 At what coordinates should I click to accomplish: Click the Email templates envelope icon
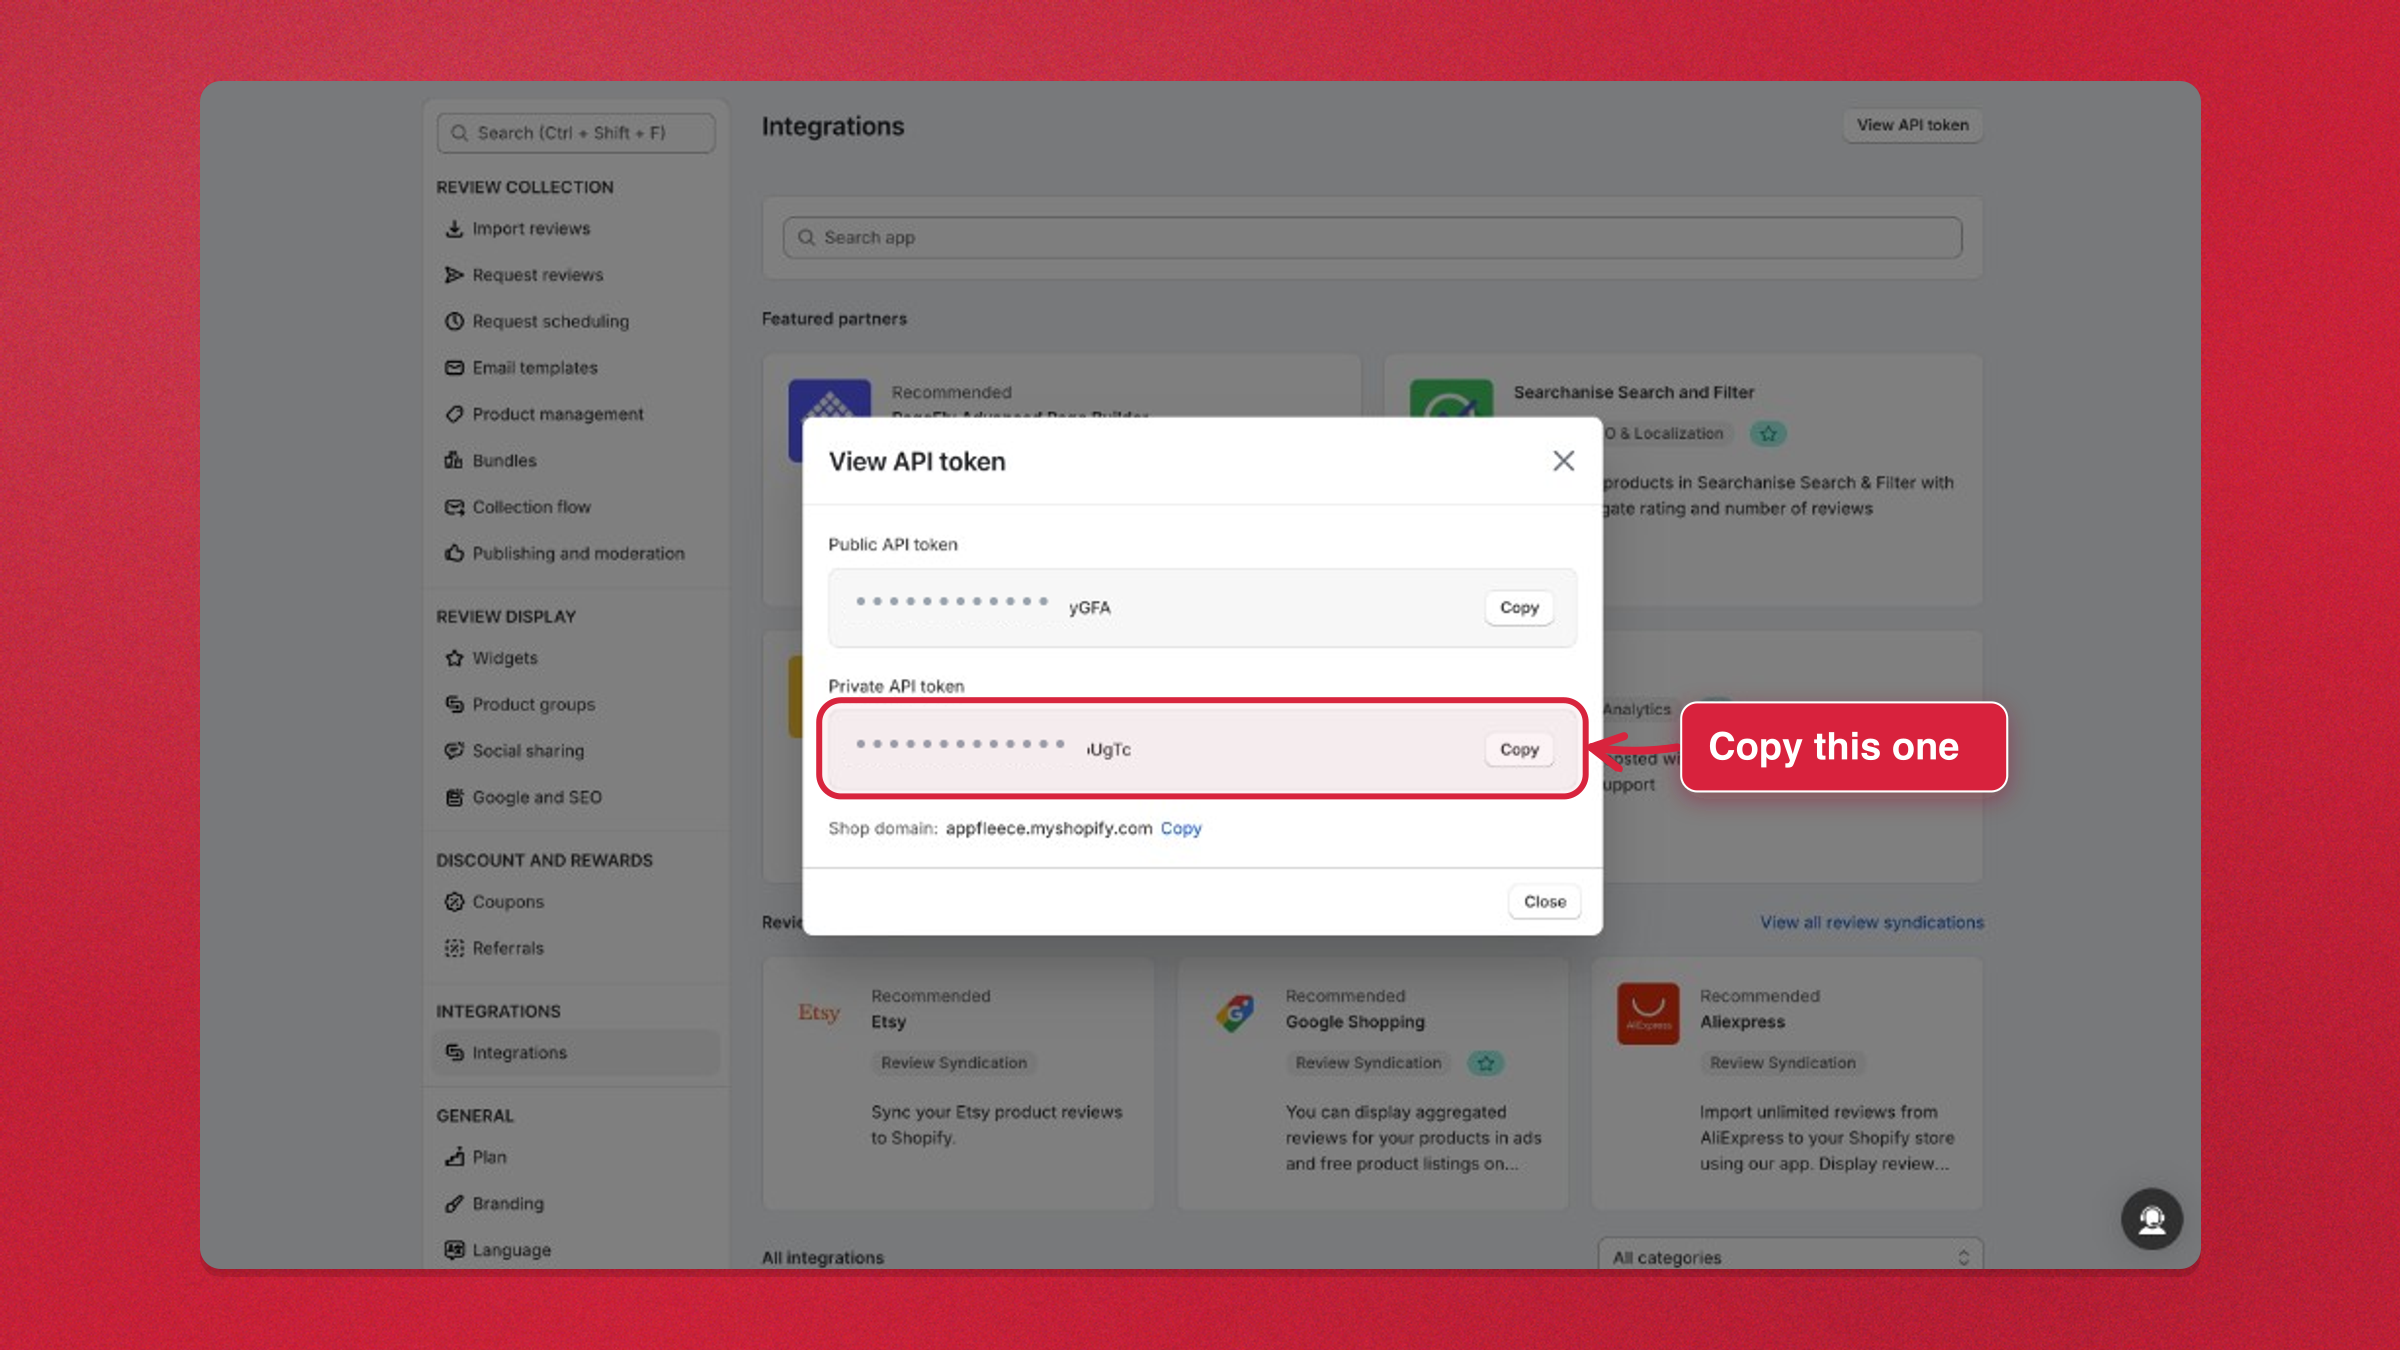[x=454, y=368]
